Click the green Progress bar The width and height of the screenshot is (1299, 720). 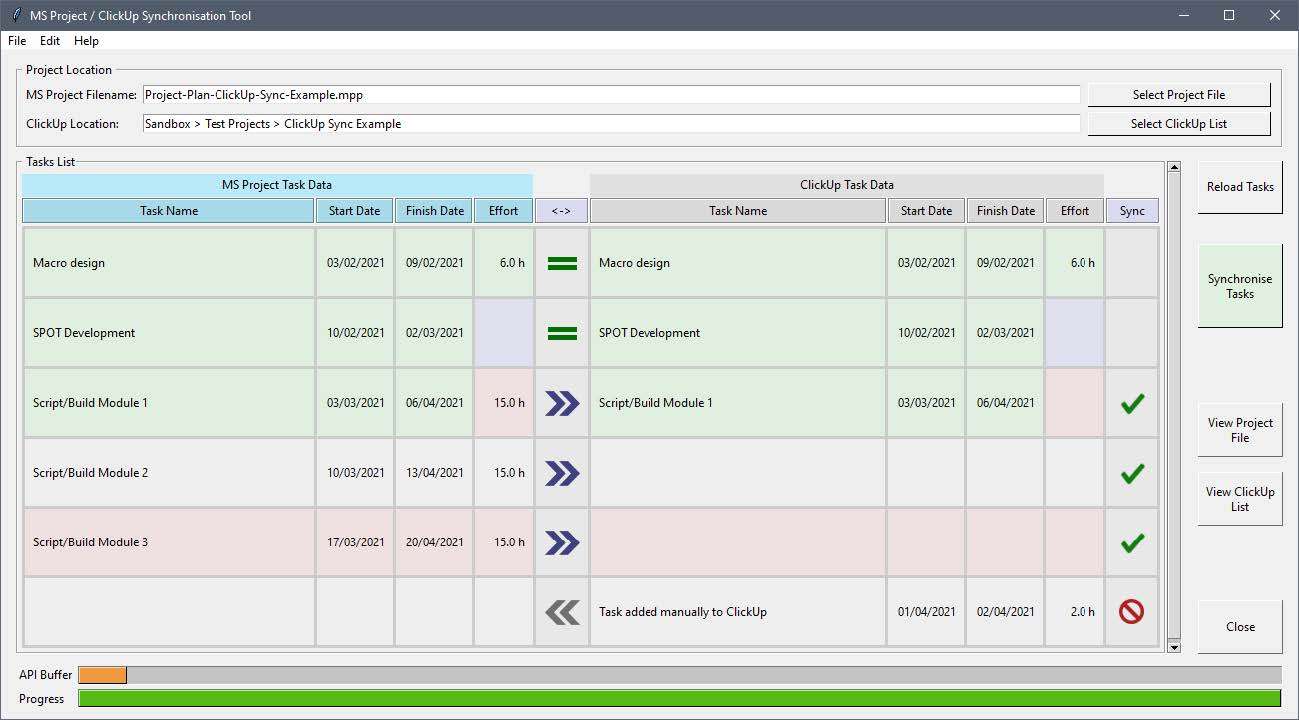679,699
